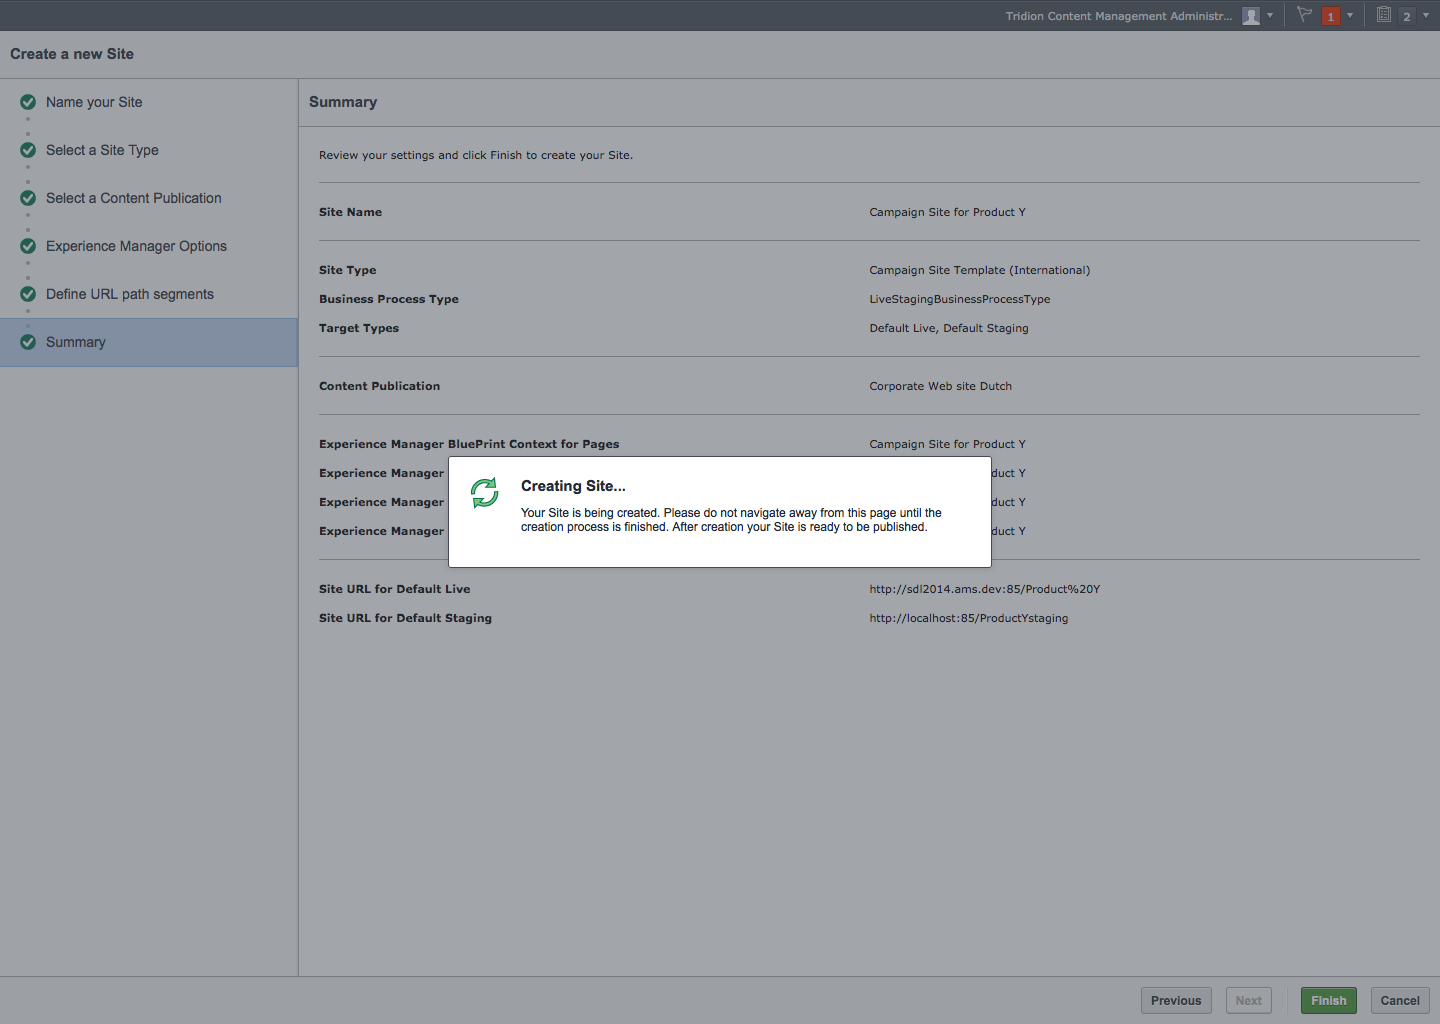Click the notifications flag icon

pyautogui.click(x=1304, y=15)
